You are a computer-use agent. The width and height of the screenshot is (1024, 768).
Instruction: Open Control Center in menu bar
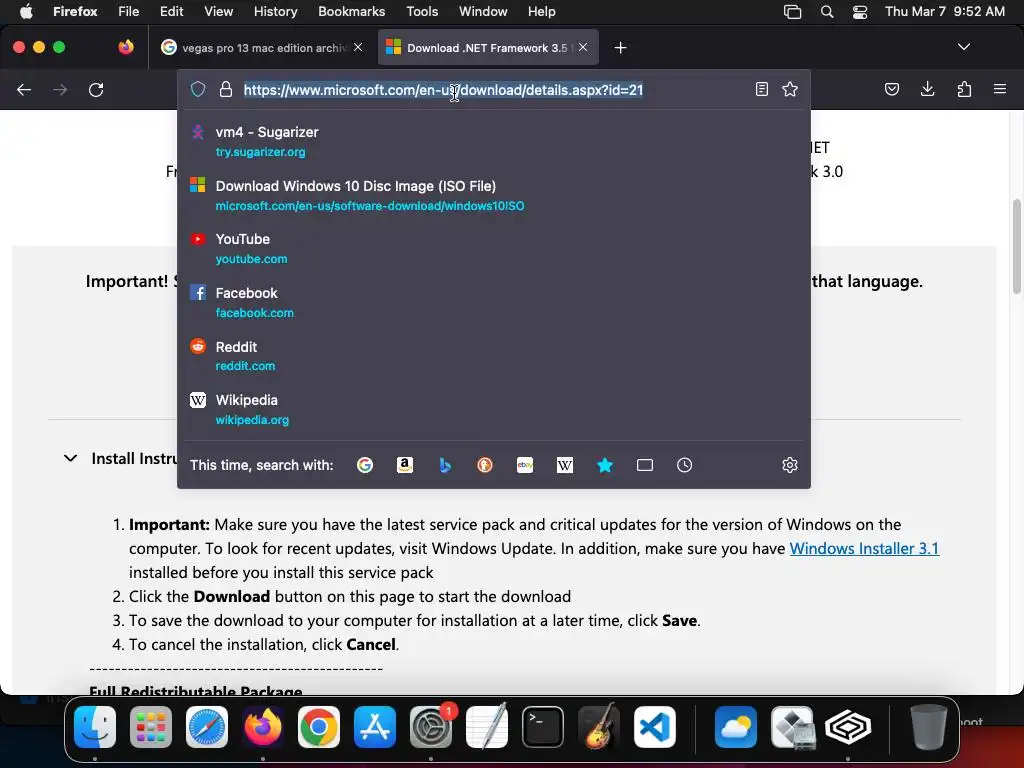coord(860,11)
